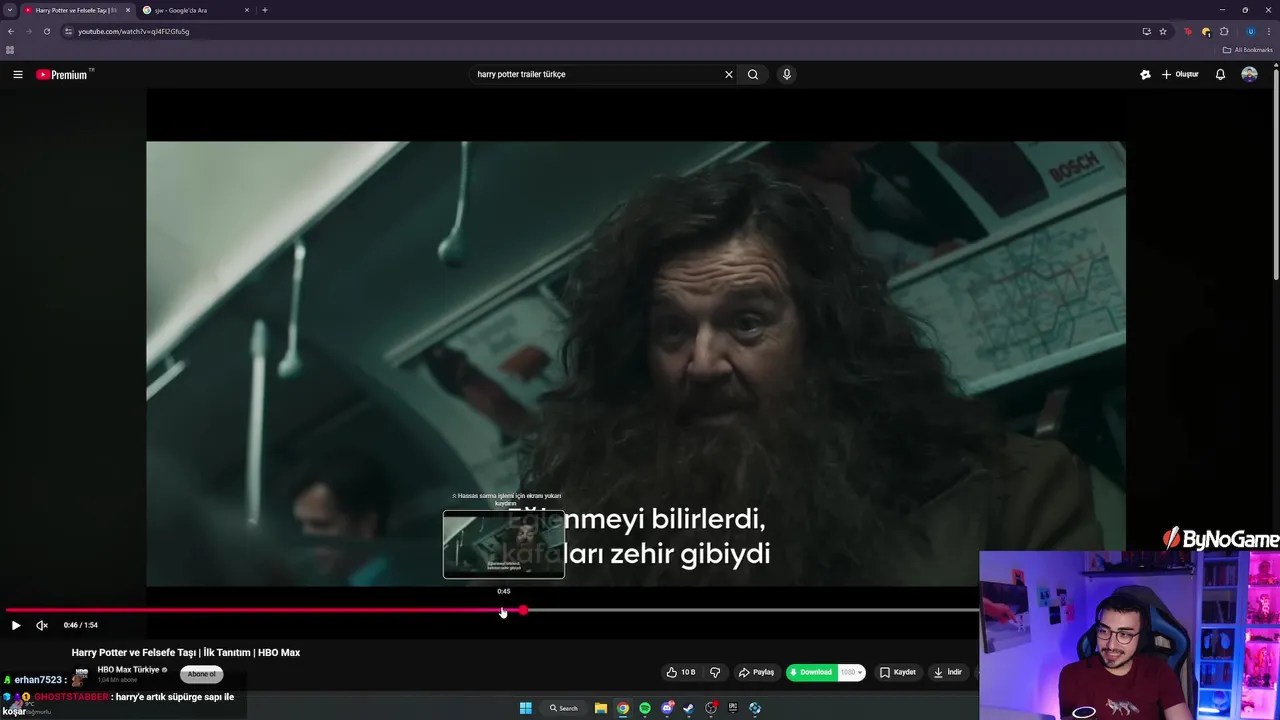Click the seek preview thumbnail at 0:45
The width and height of the screenshot is (1280, 720).
tap(504, 544)
